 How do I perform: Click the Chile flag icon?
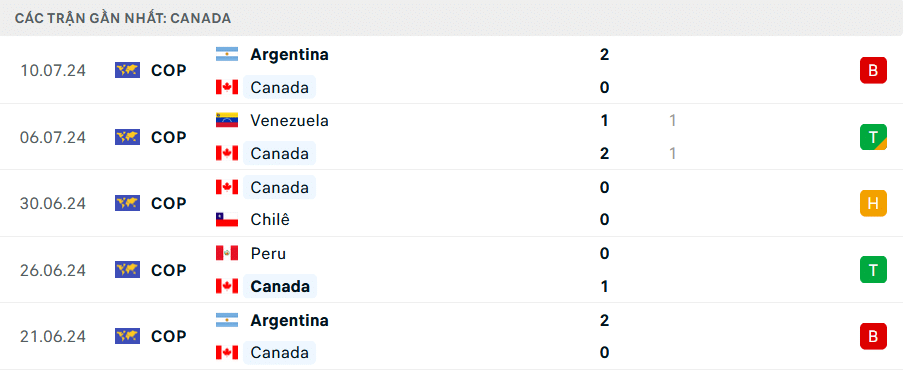coord(227,219)
